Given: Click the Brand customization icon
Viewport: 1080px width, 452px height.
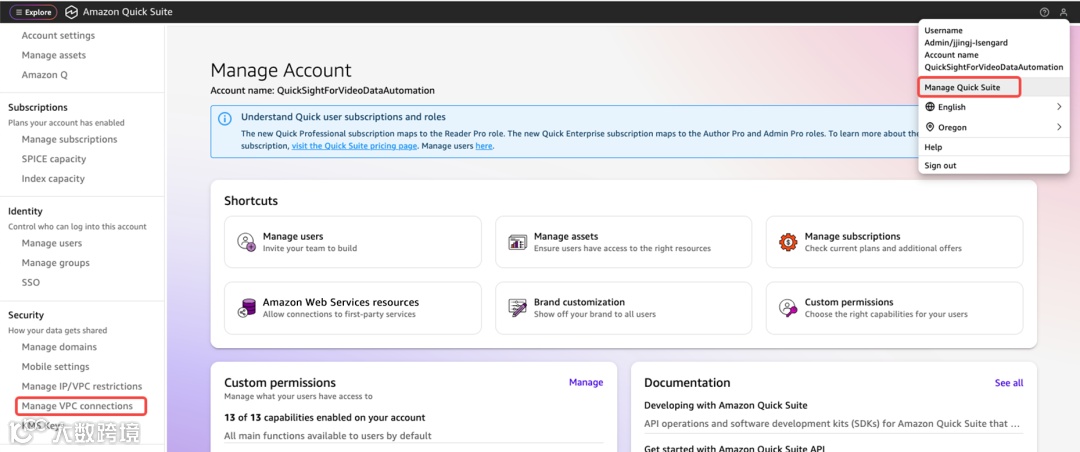Looking at the screenshot, I should (517, 308).
